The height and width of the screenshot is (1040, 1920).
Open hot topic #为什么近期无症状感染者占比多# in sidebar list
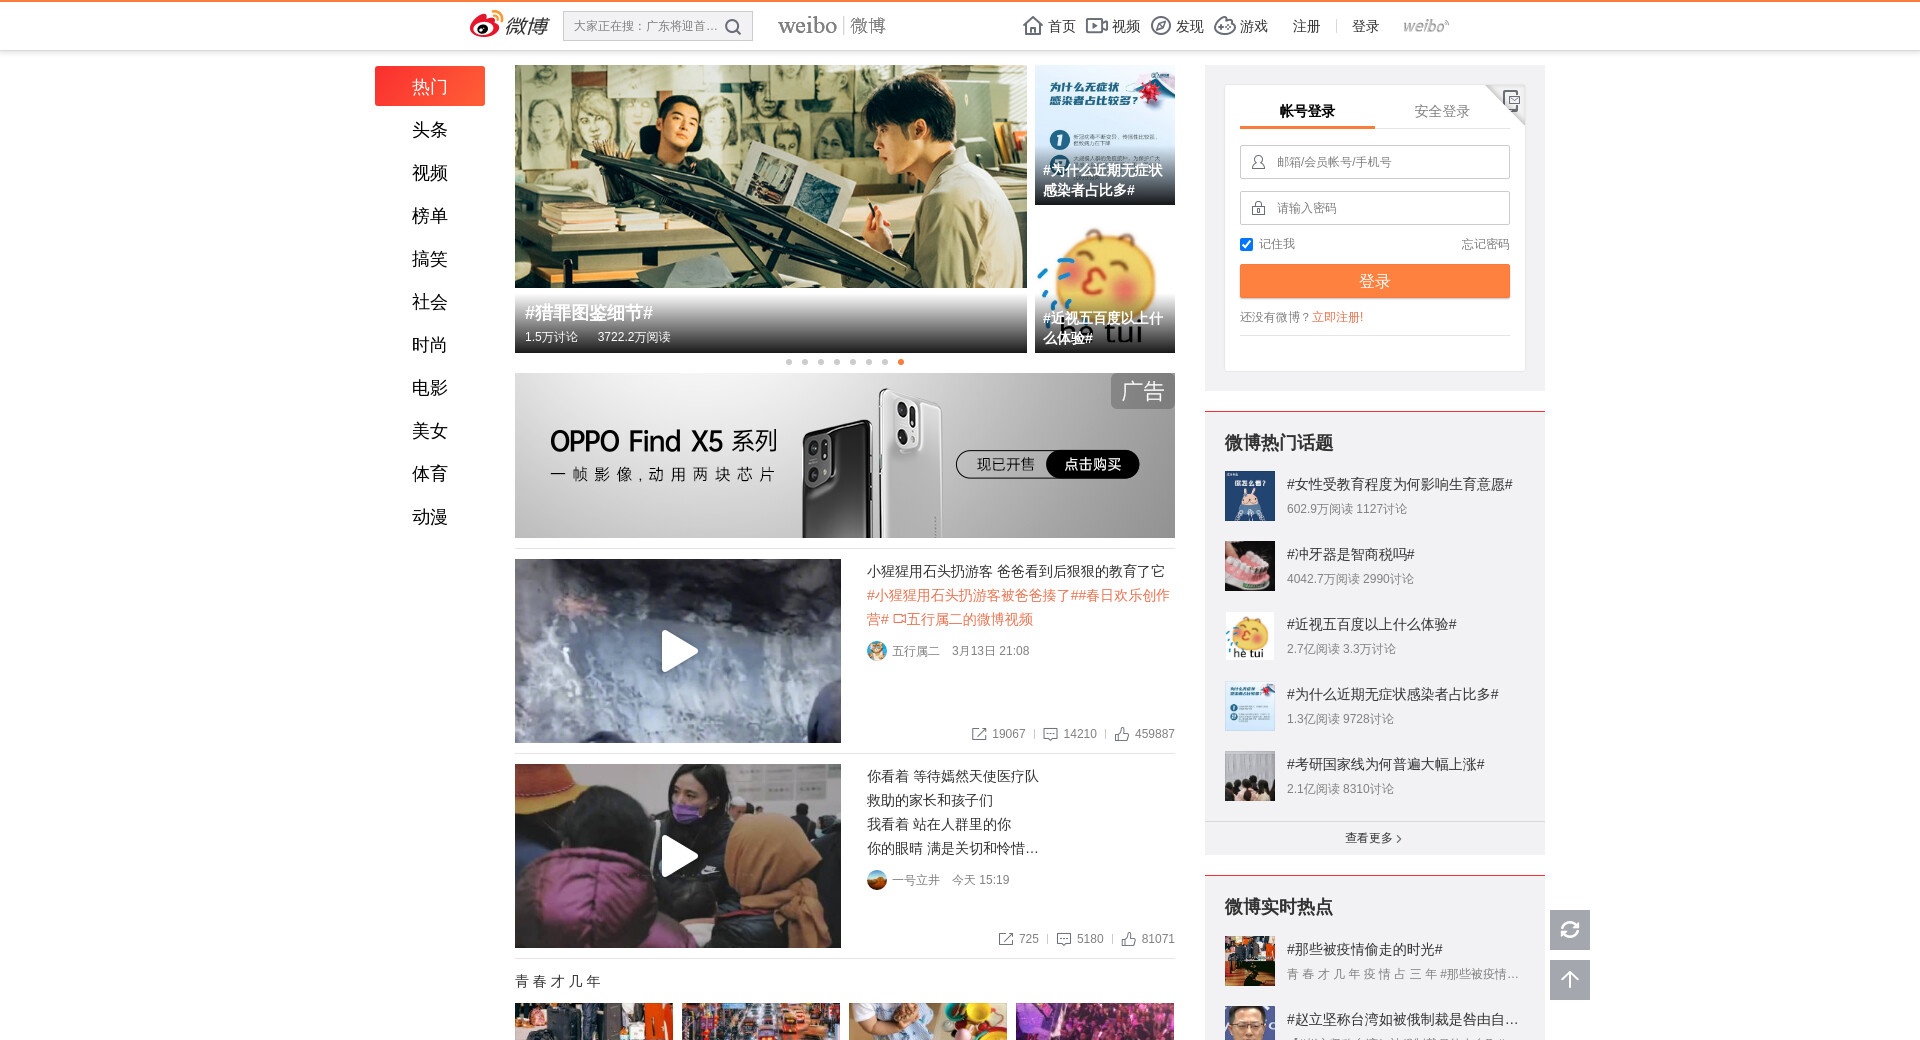[x=1392, y=694]
